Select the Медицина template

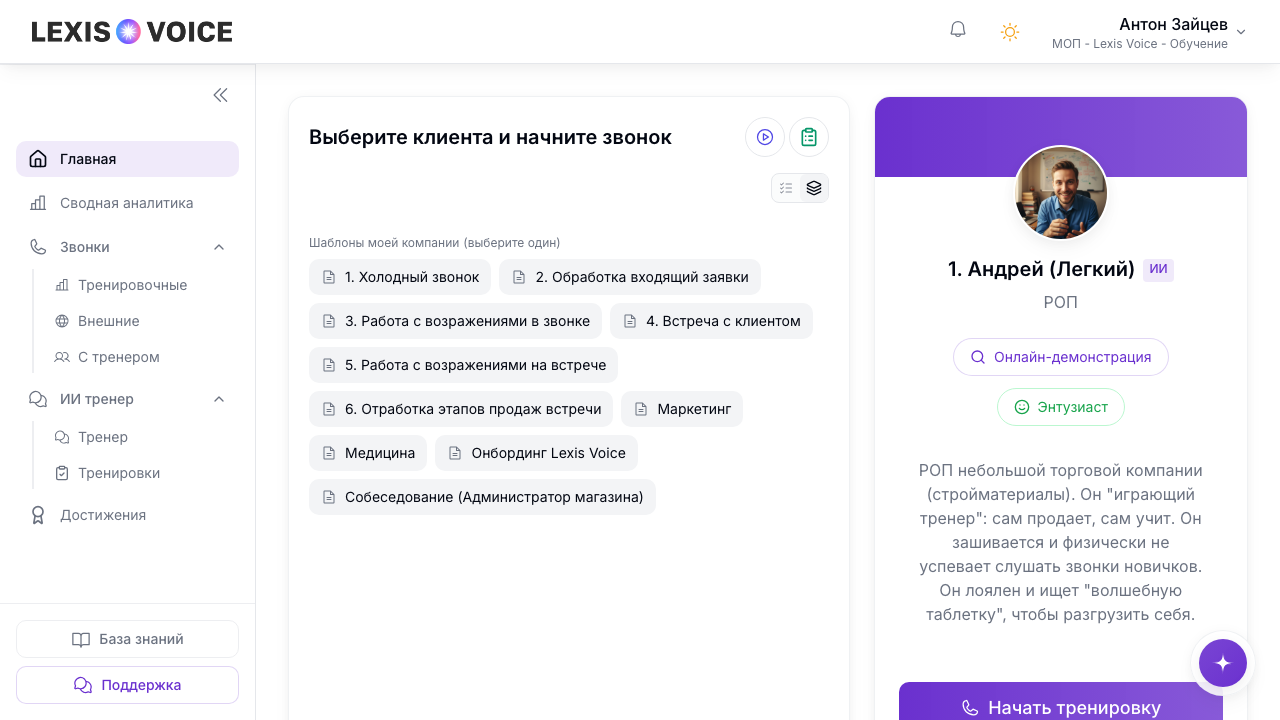(x=368, y=453)
